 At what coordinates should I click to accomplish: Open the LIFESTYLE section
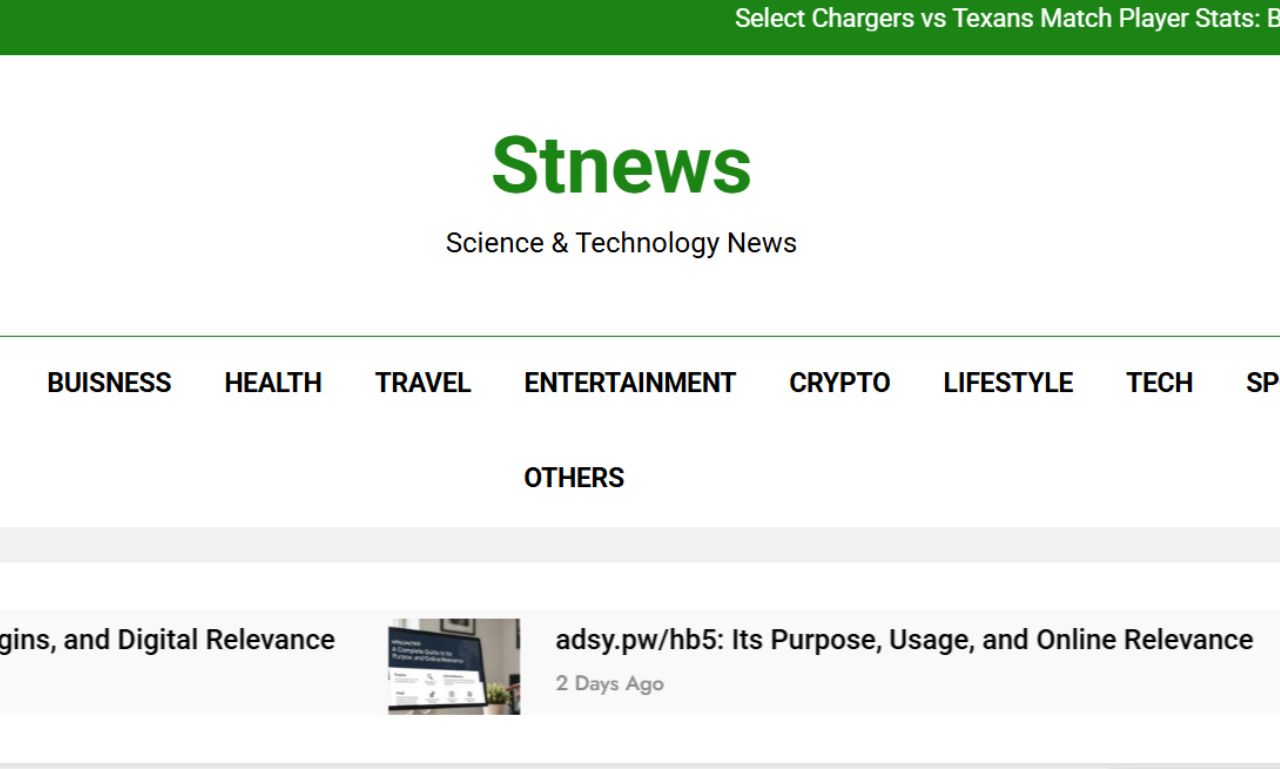(1008, 383)
